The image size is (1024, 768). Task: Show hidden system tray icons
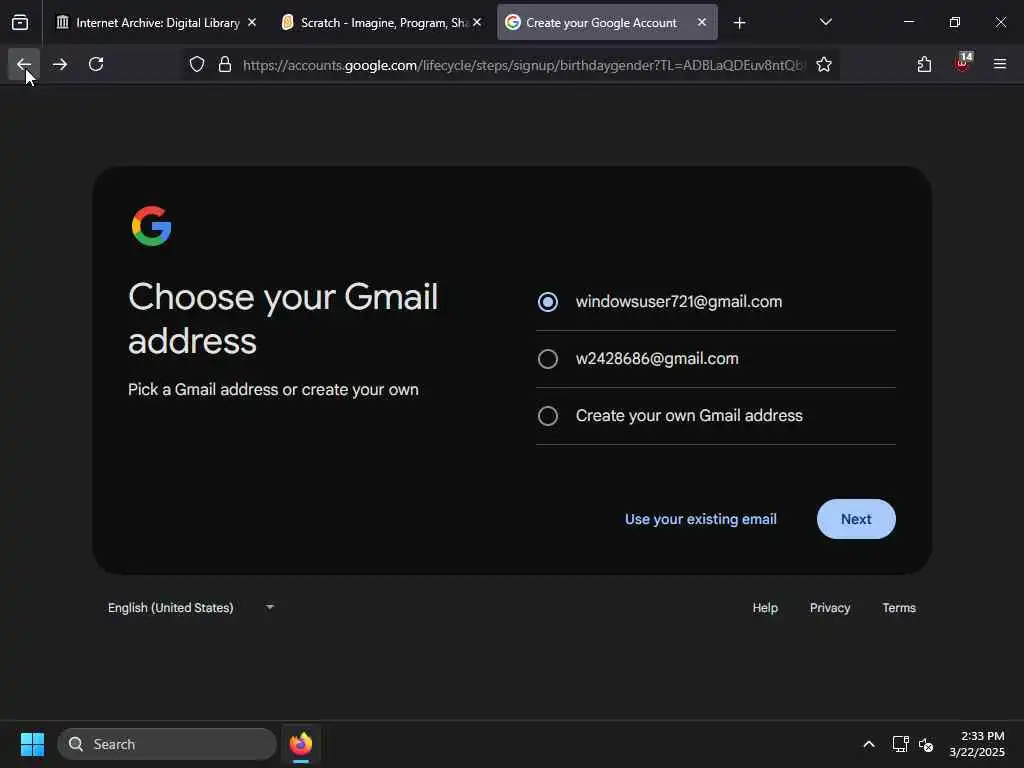coord(869,744)
